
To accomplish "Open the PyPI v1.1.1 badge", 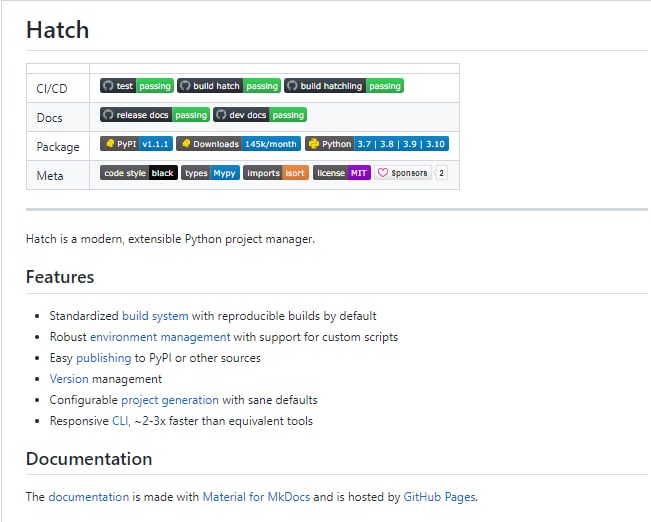I will 136,144.
